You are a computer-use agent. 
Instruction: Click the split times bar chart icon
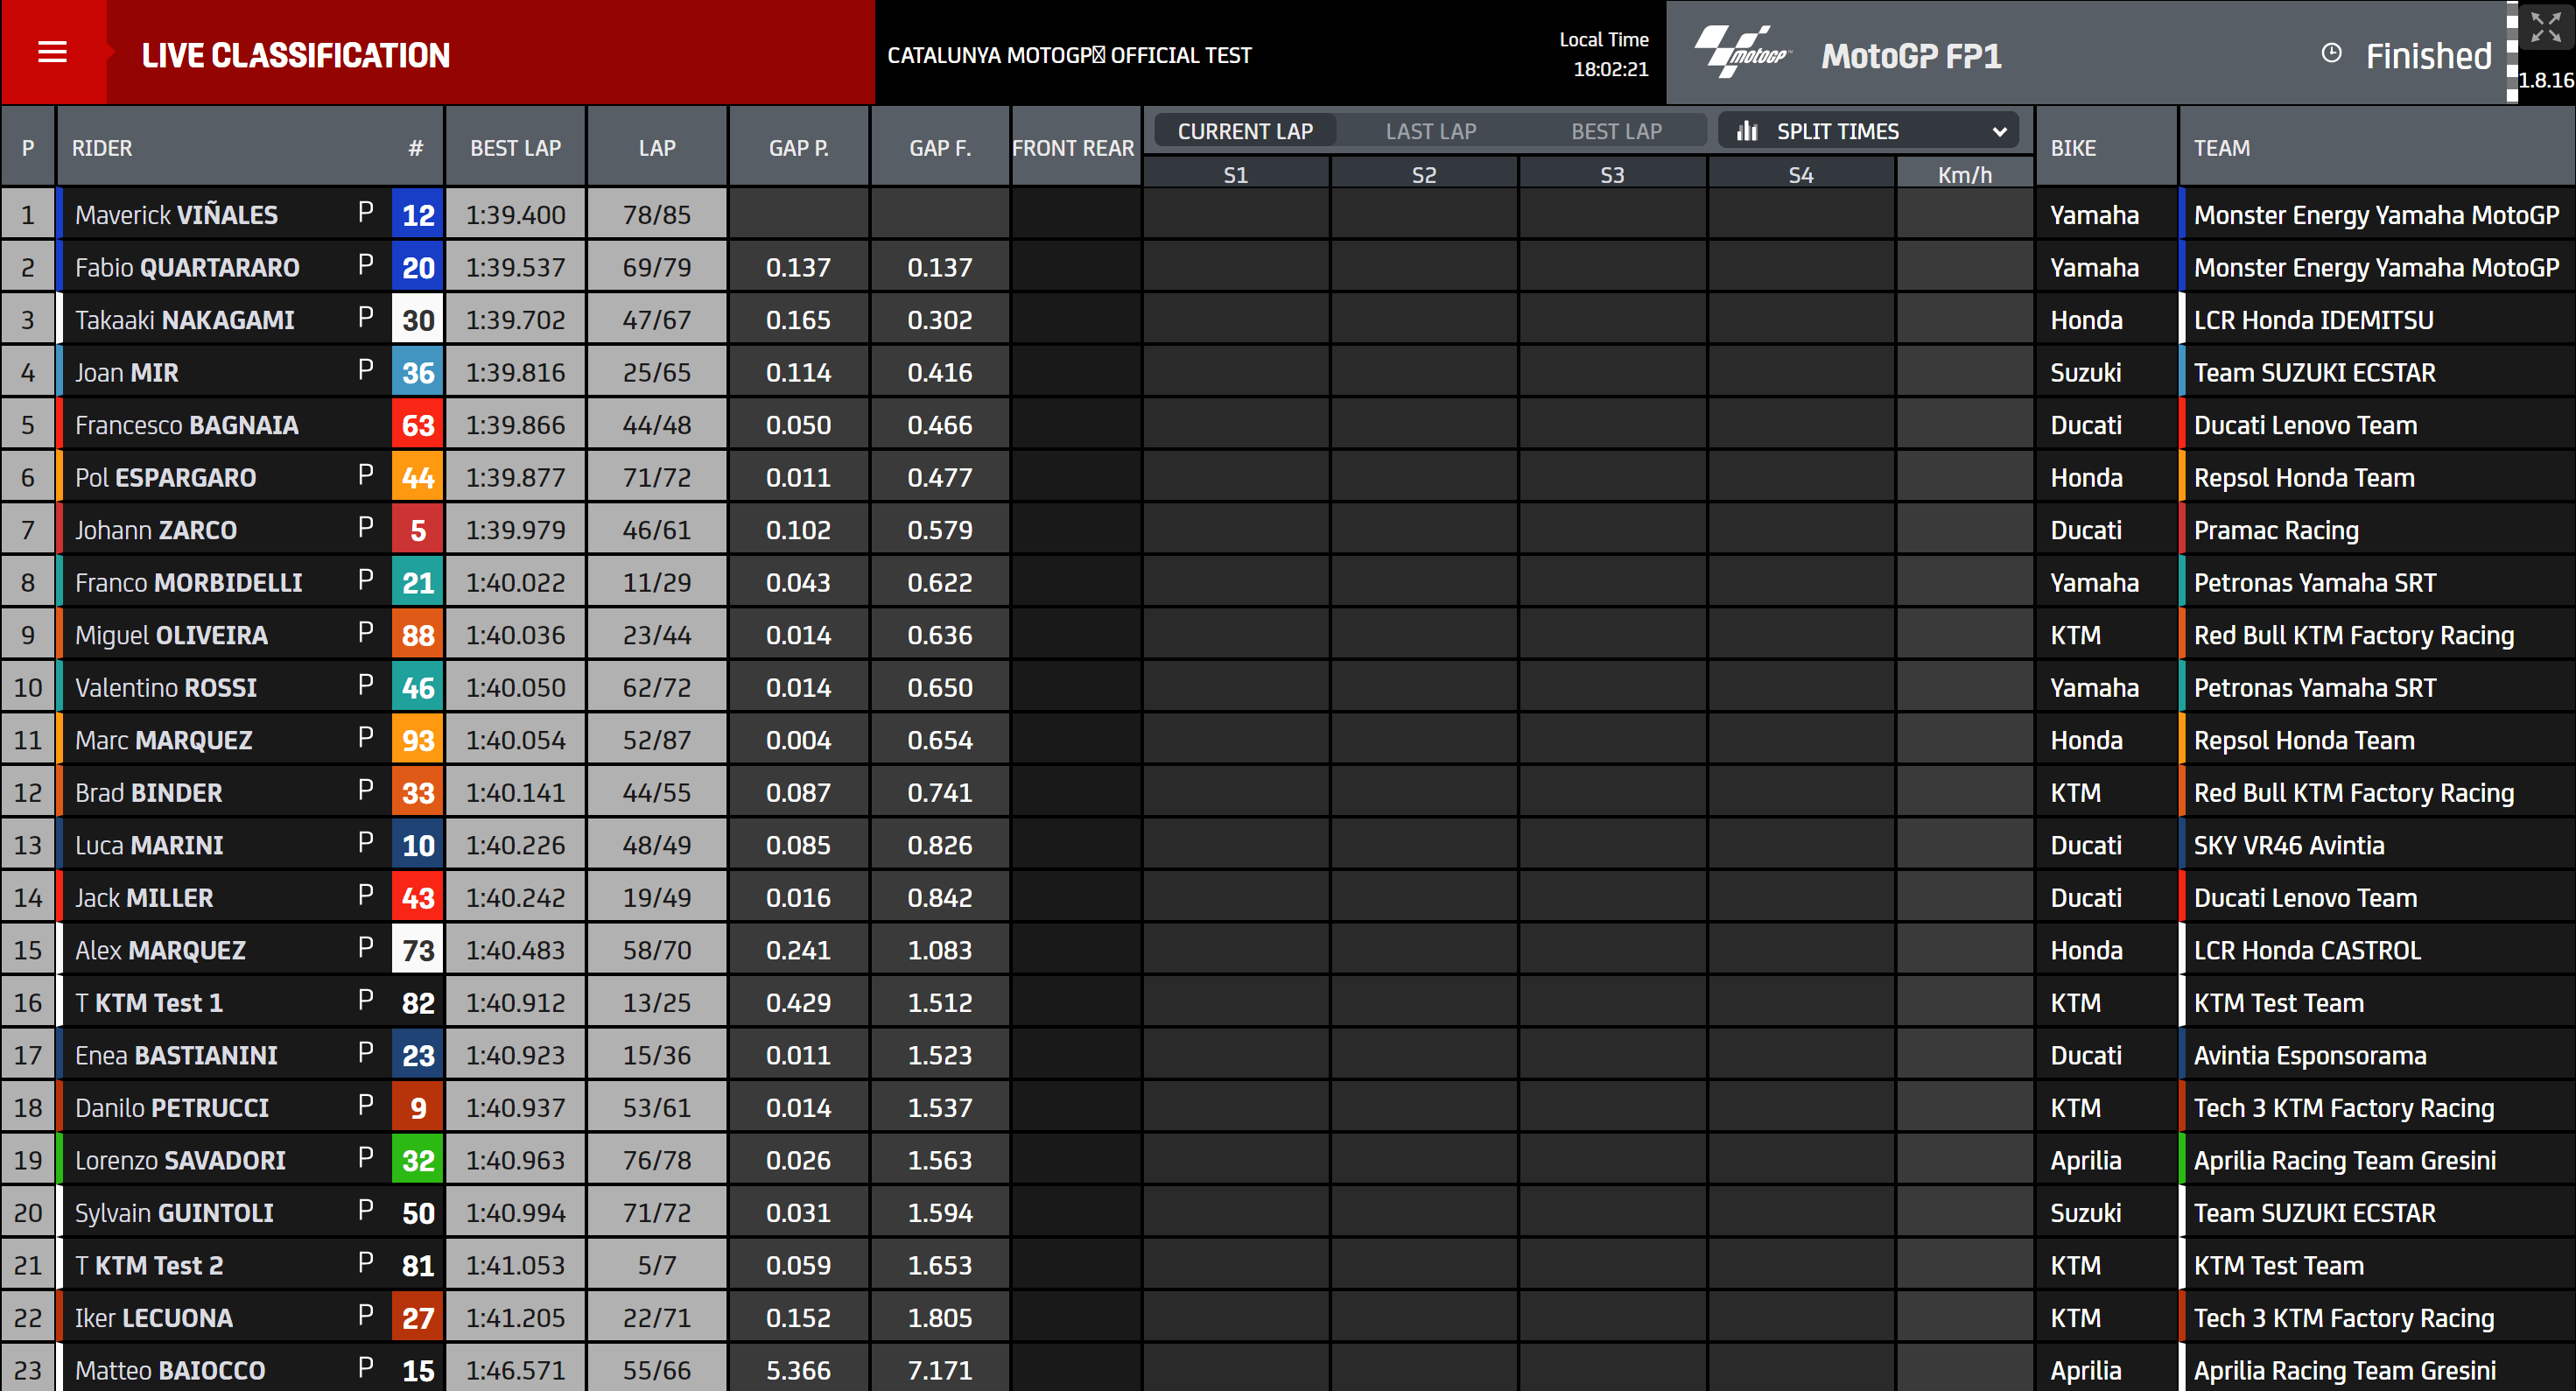(x=1747, y=131)
